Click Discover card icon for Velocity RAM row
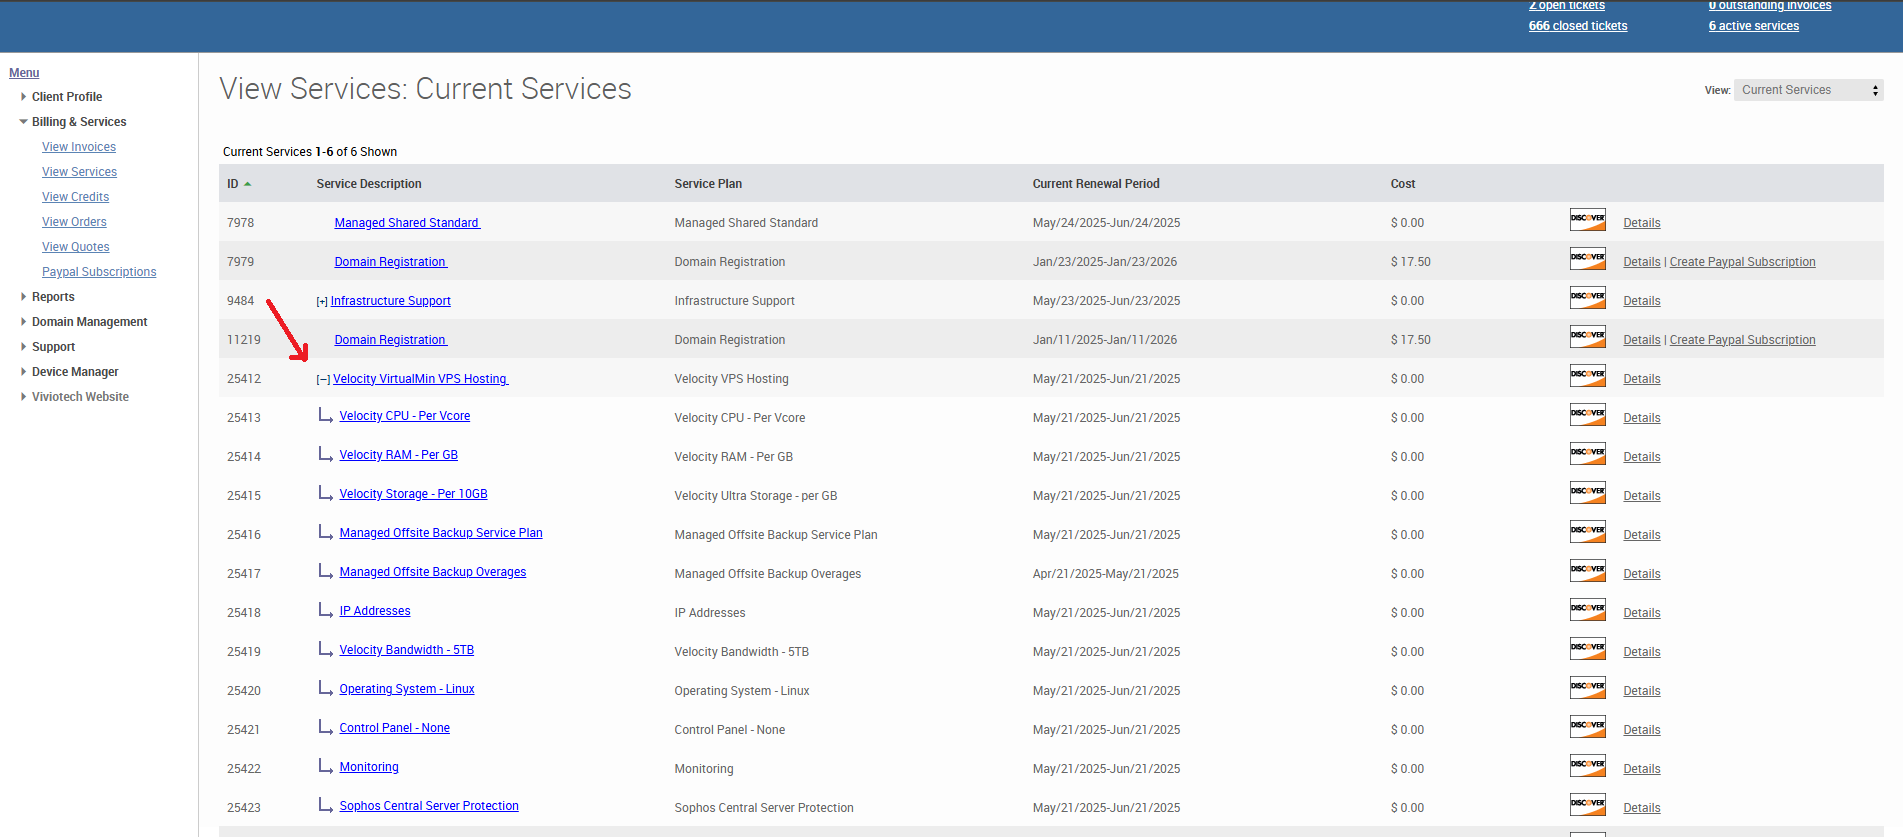The width and height of the screenshot is (1903, 837). pos(1587,454)
